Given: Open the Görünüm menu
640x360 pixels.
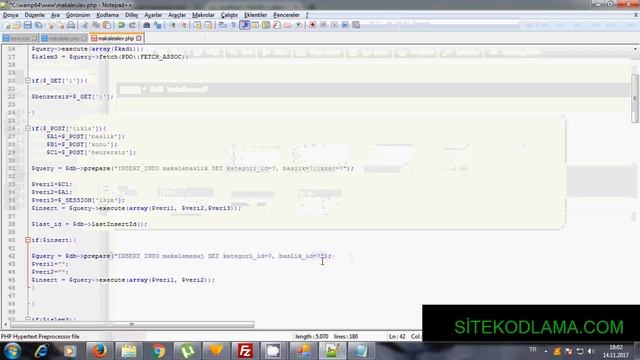Looking at the screenshot, I should 78,15.
